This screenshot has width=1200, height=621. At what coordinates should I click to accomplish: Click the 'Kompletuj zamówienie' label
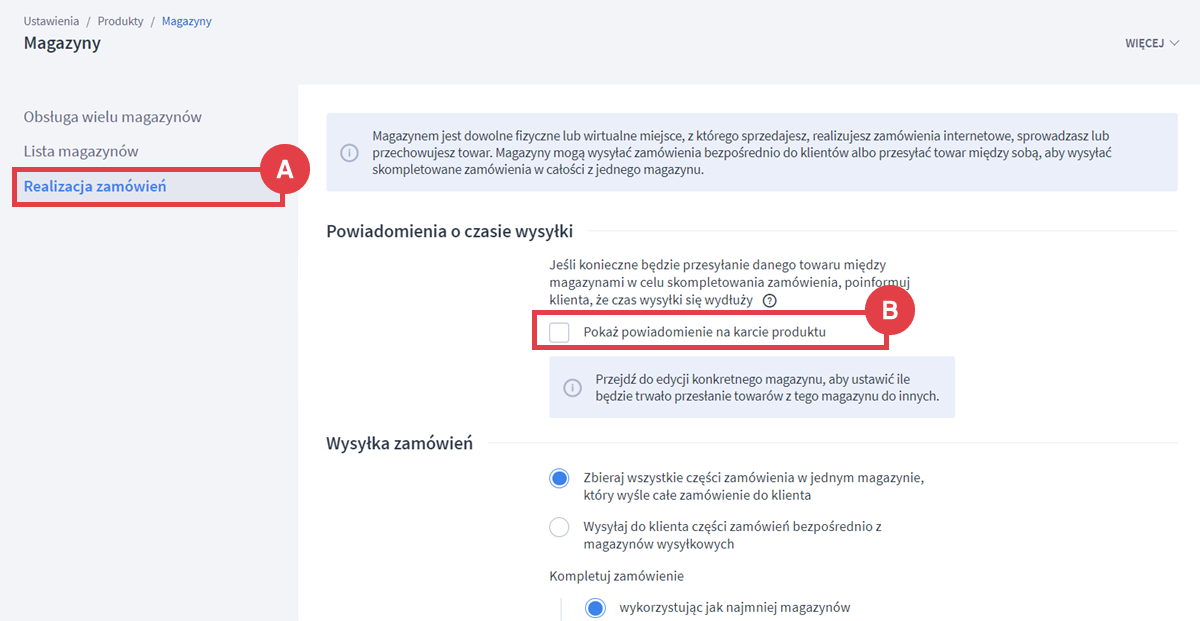click(616, 576)
